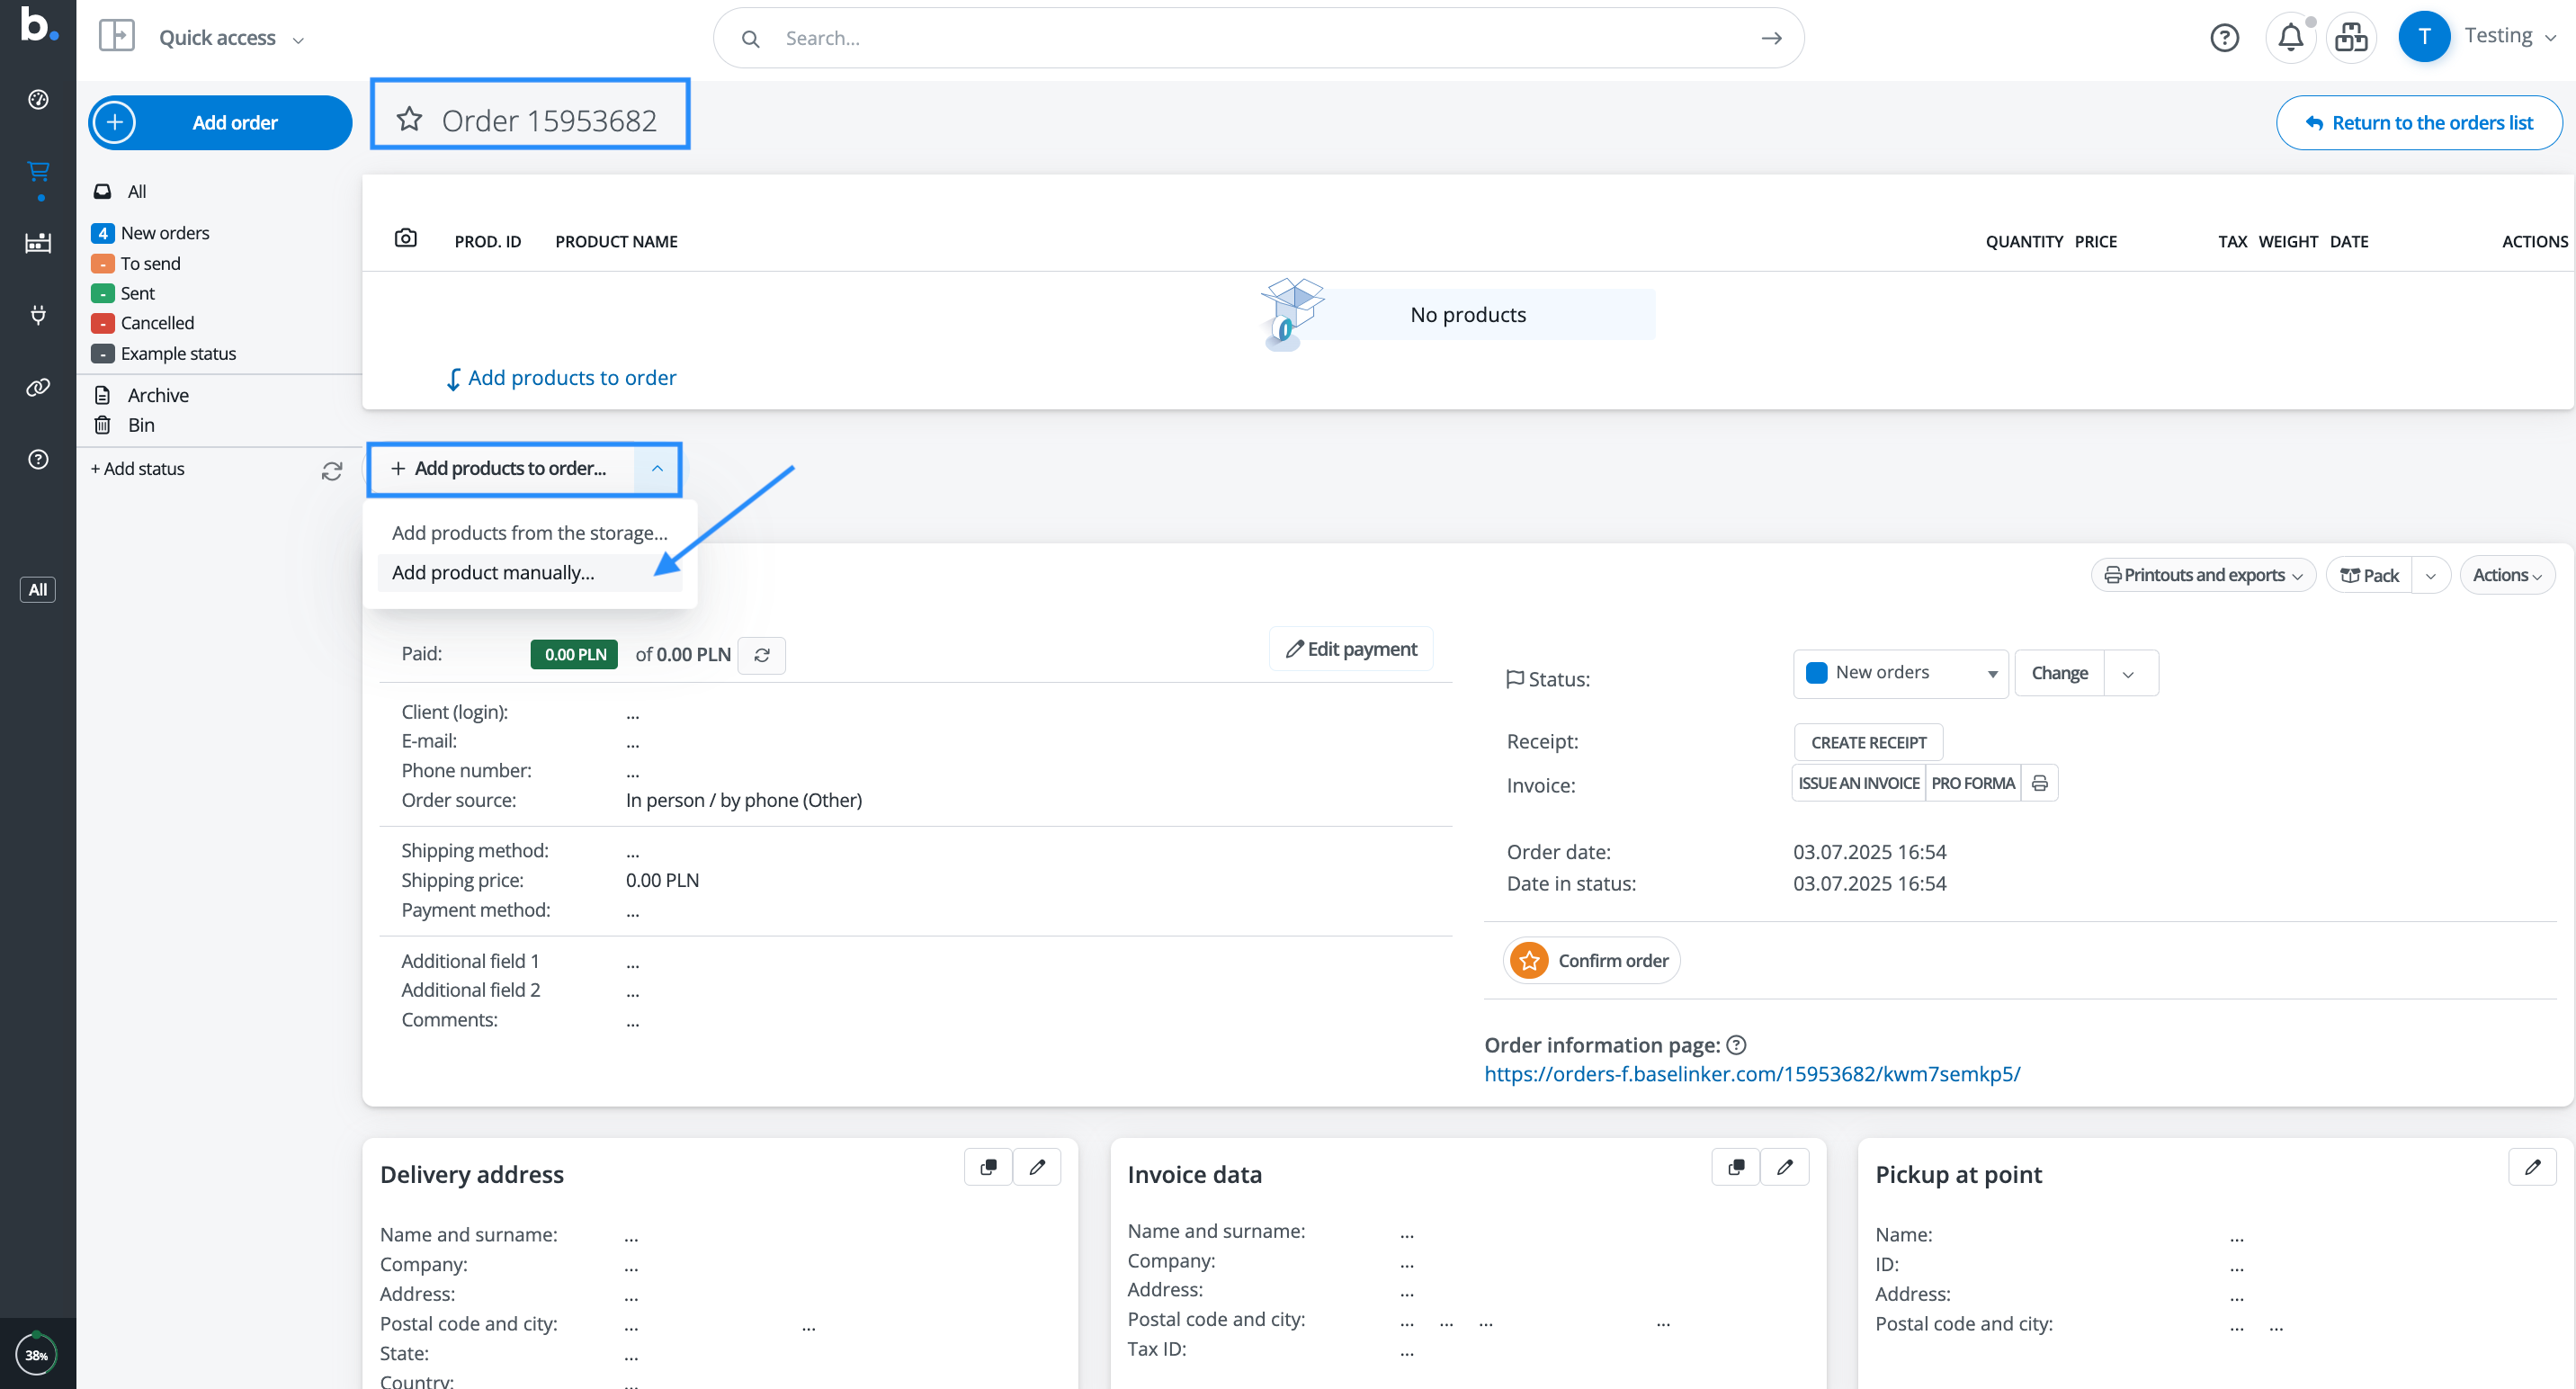
Task: Click Return to the orders list
Action: 2419,123
